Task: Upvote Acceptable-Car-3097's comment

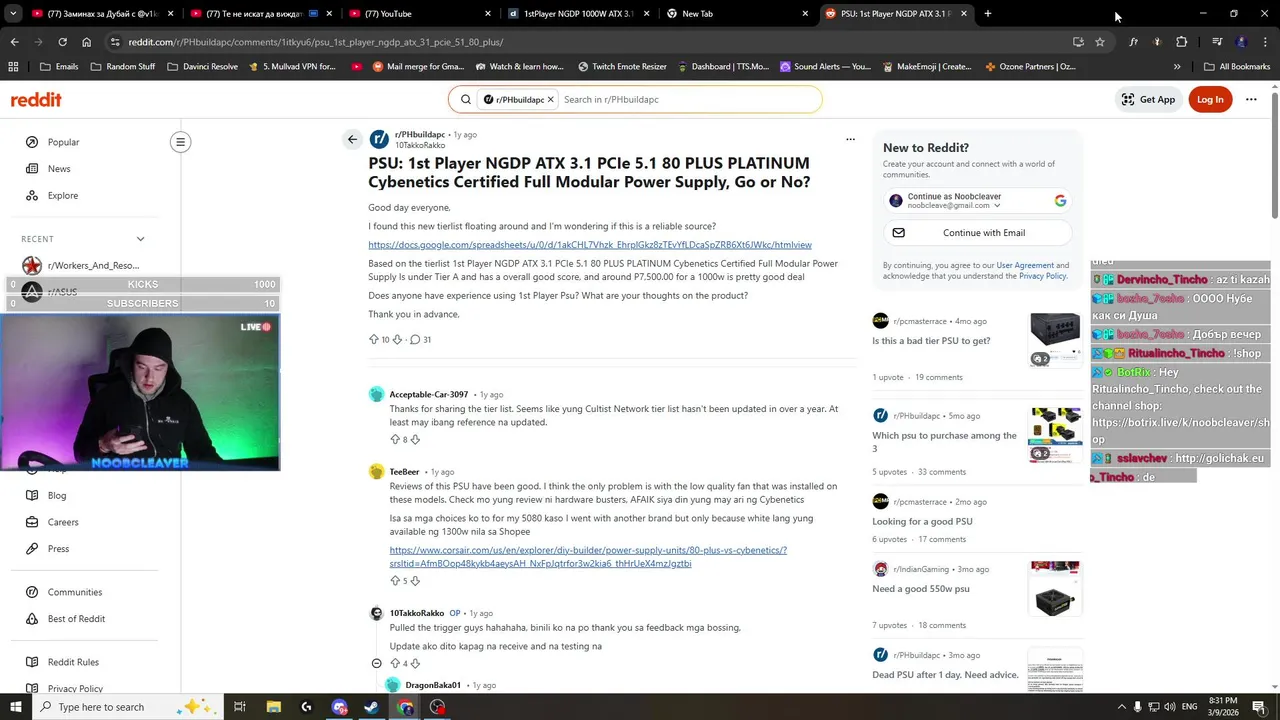Action: [x=395, y=439]
